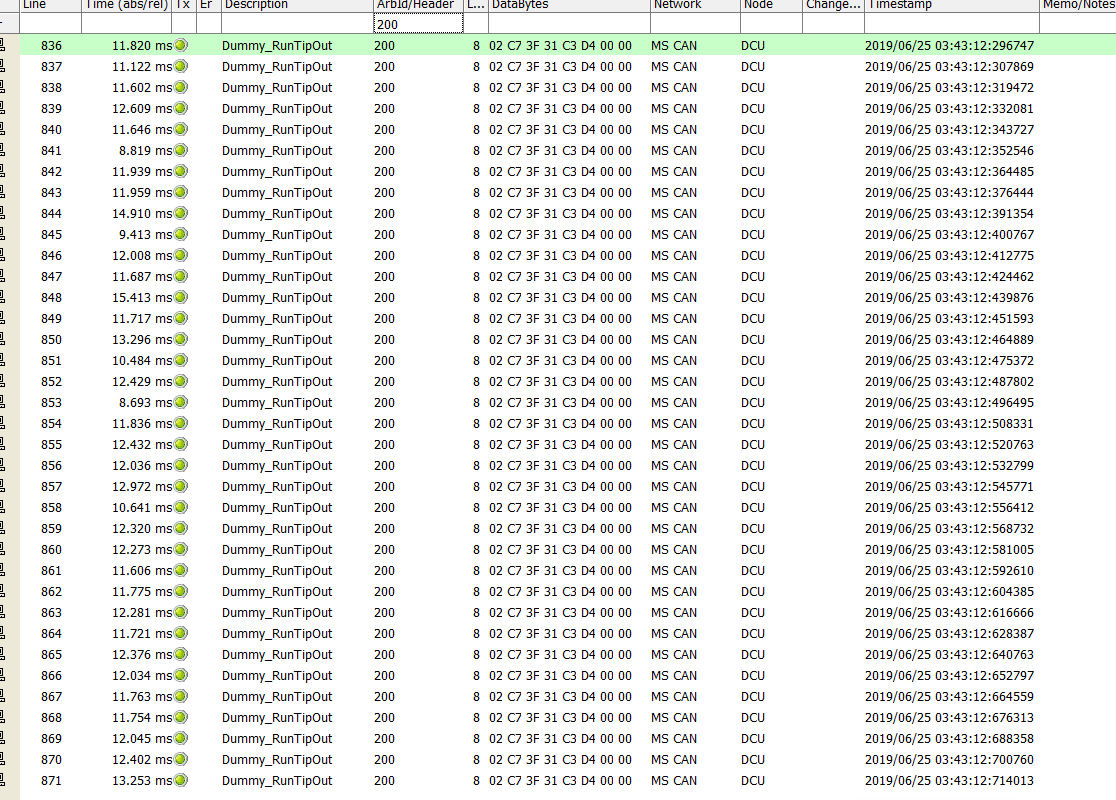
Task: Click time value 9.413 ms
Action: coord(145,234)
